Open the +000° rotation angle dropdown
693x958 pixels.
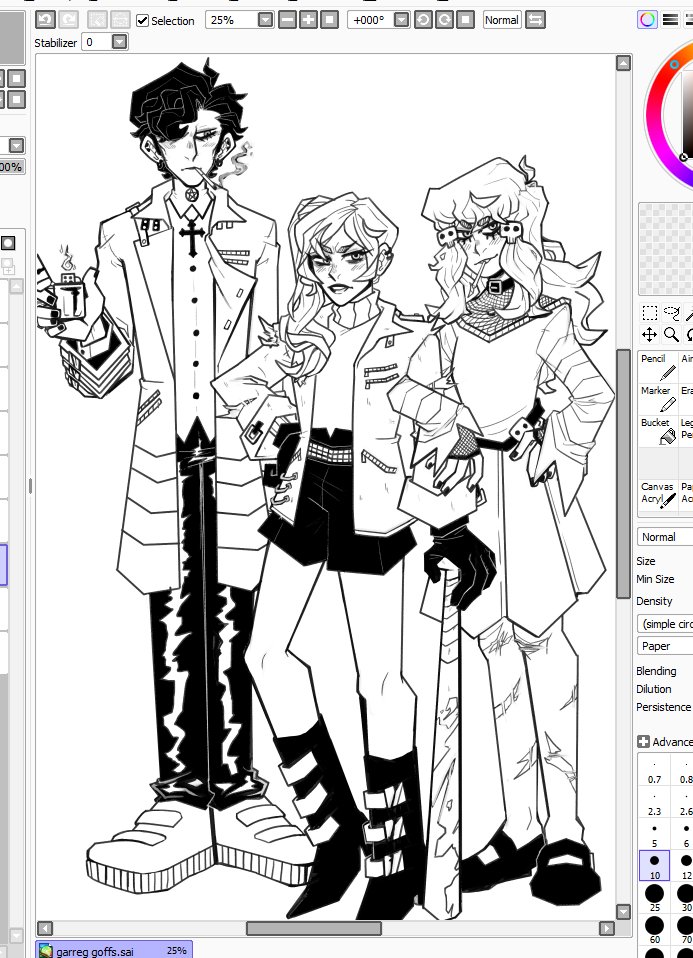401,20
